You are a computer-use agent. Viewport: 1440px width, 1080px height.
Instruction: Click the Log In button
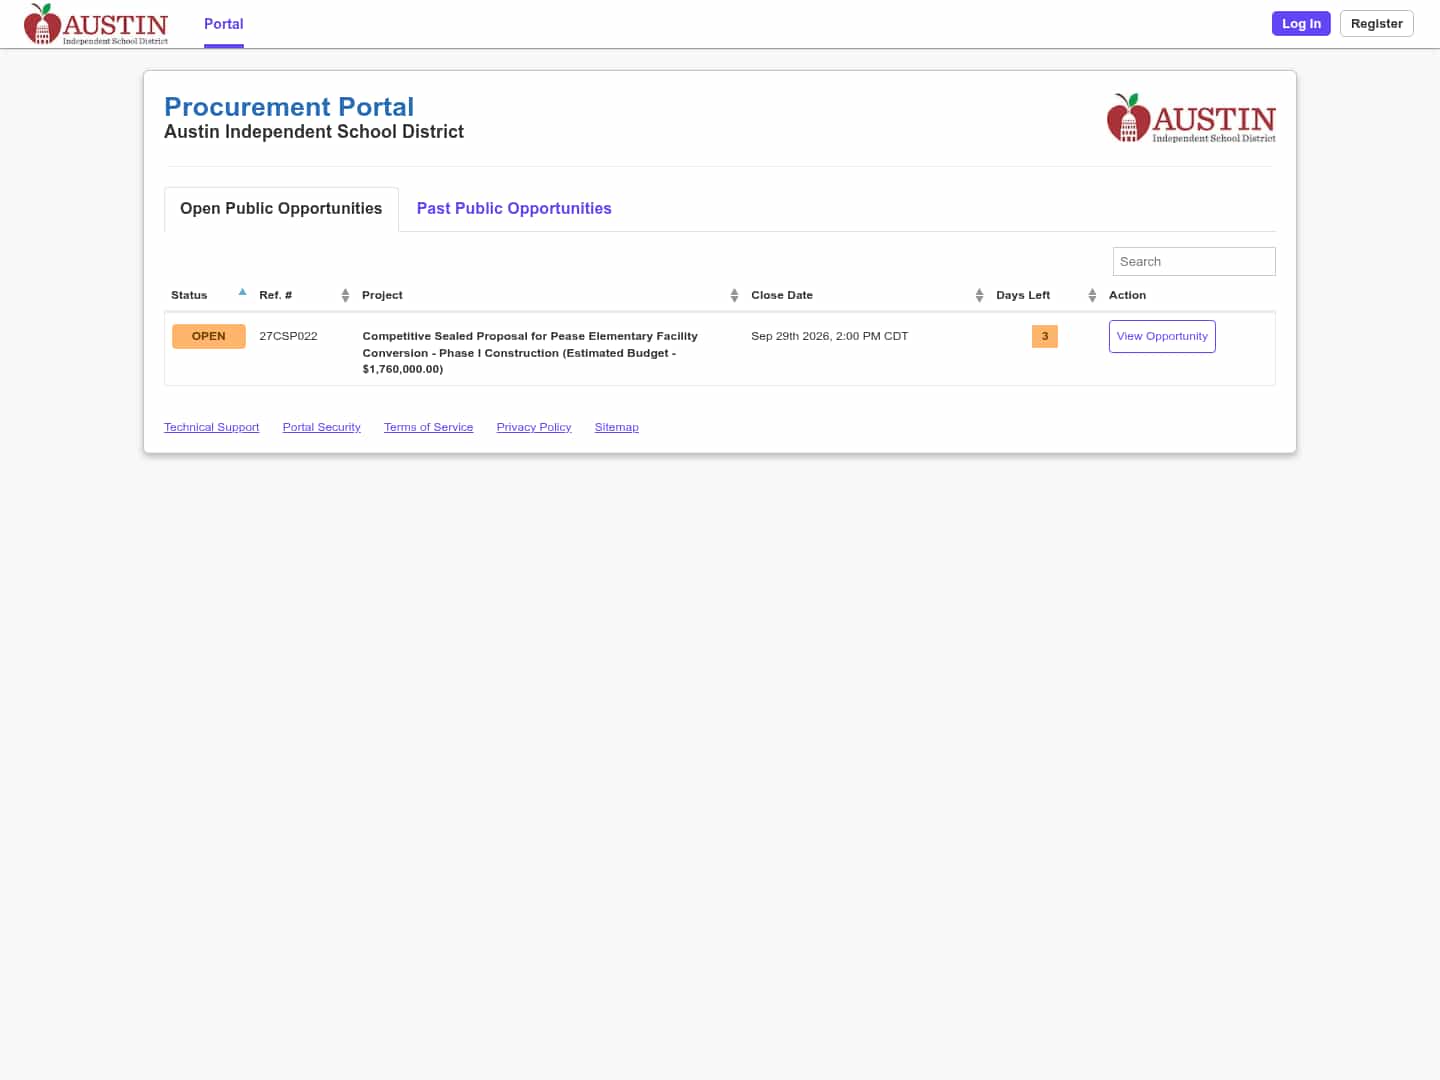[1301, 24]
